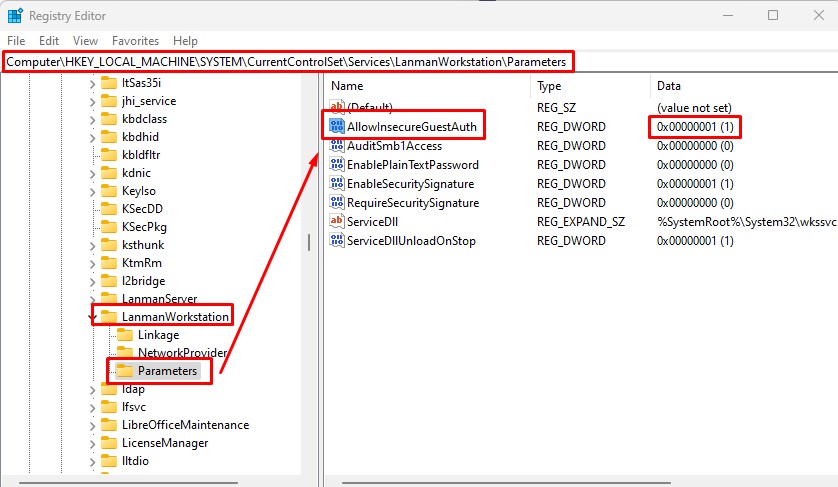
Task: Click the %SystemRoot%\System32\wkssvc data cell
Action: click(x=746, y=221)
